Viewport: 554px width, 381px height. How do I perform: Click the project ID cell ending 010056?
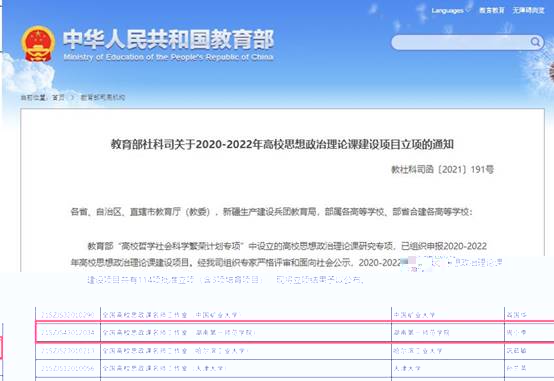pos(67,368)
